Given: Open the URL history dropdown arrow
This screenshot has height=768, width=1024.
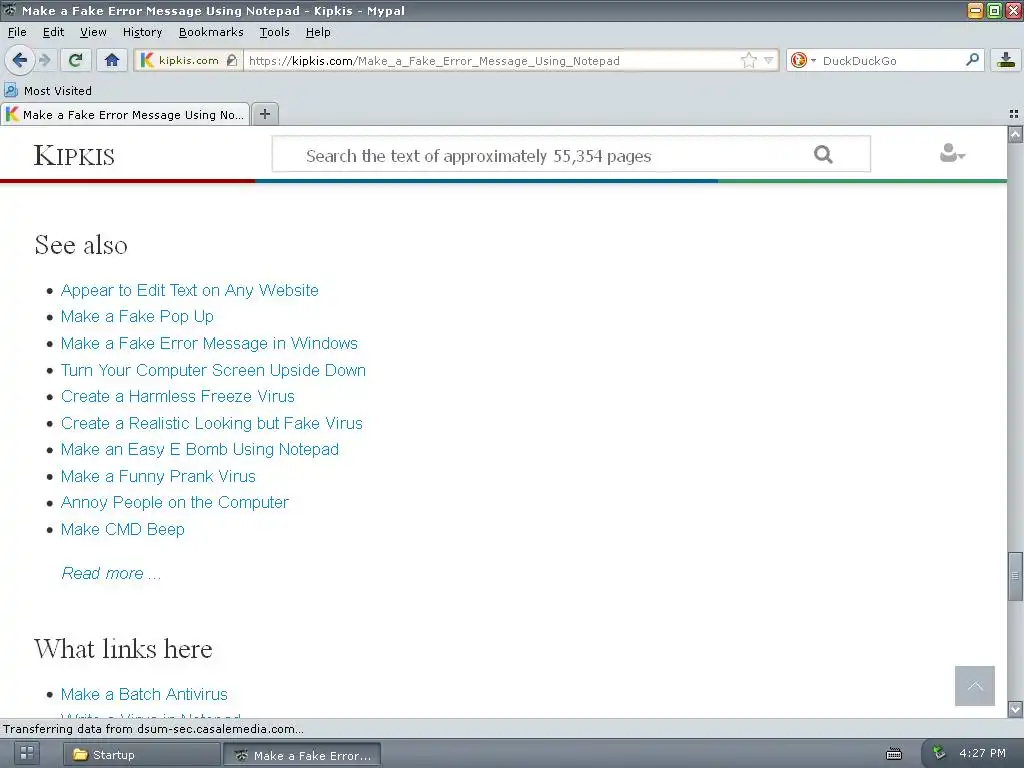Looking at the screenshot, I should pyautogui.click(x=769, y=61).
